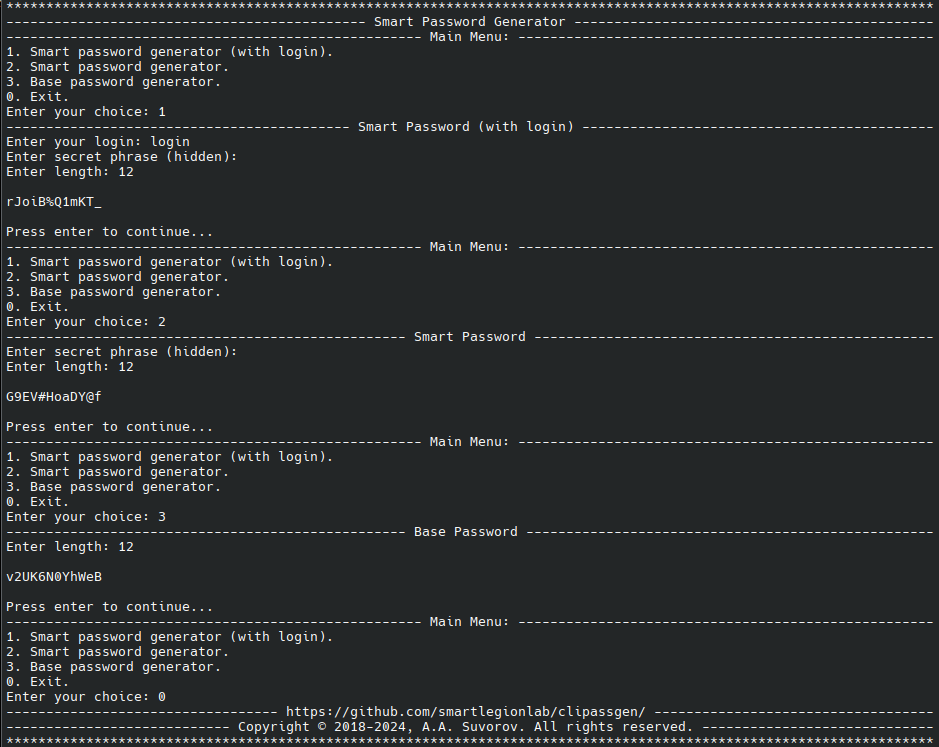The image size is (939, 747).
Task: Click the Smart Password Generator title
Action: point(469,22)
